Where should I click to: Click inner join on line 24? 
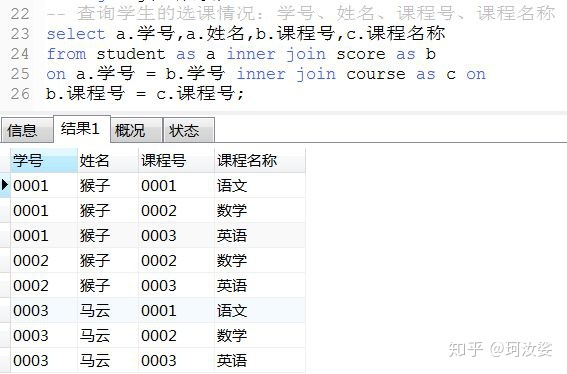click(276, 54)
